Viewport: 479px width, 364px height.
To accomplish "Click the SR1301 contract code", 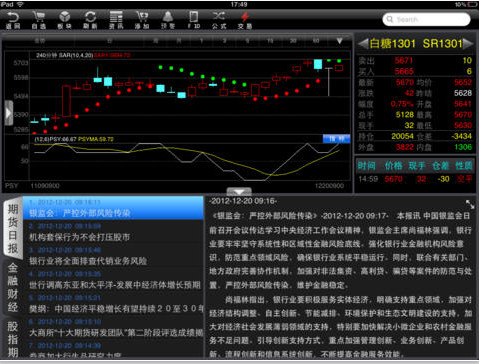I will (x=443, y=43).
